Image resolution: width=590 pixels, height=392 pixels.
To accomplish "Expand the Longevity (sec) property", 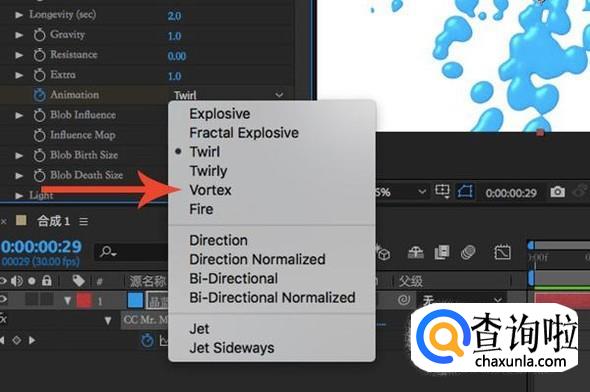I will coord(18,15).
